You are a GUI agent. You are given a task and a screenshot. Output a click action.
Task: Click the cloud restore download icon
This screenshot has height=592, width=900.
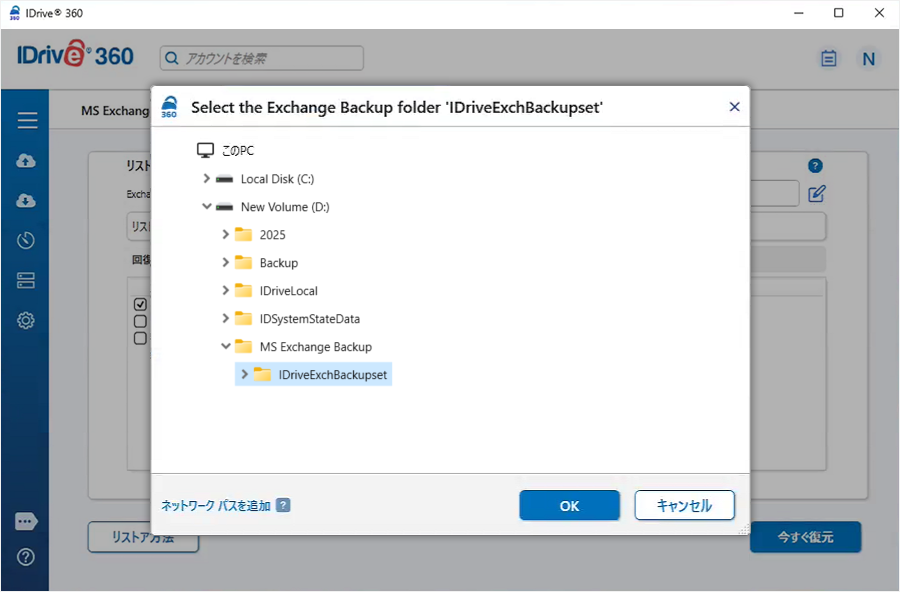[x=27, y=201]
